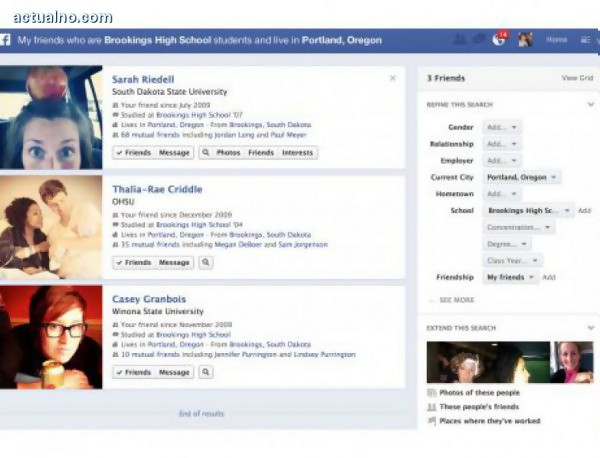Search Photos of these people

tap(479, 393)
